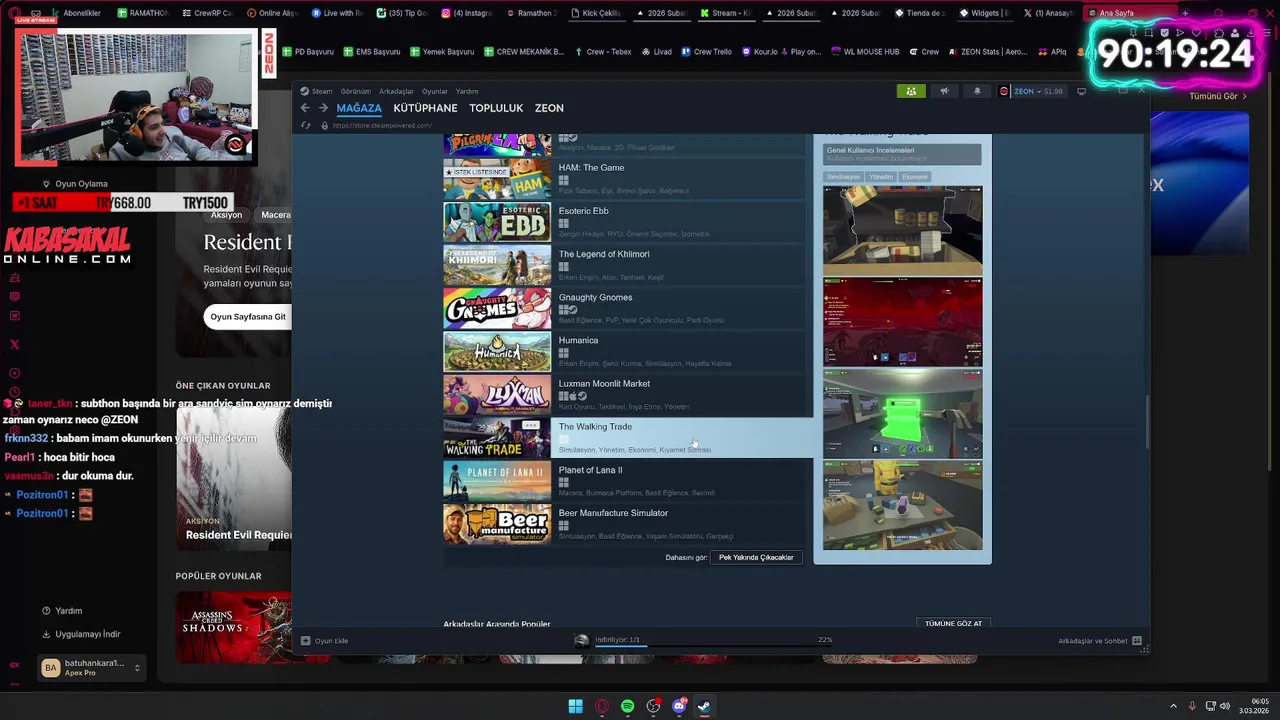1280x720 pixels.
Task: Open the Arkadaşlar menu
Action: pos(396,91)
